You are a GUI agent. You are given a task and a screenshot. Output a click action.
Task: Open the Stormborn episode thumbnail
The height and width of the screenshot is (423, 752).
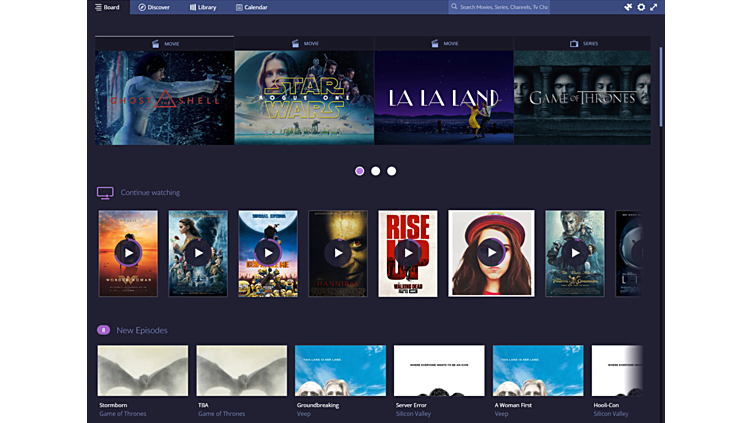tap(143, 370)
